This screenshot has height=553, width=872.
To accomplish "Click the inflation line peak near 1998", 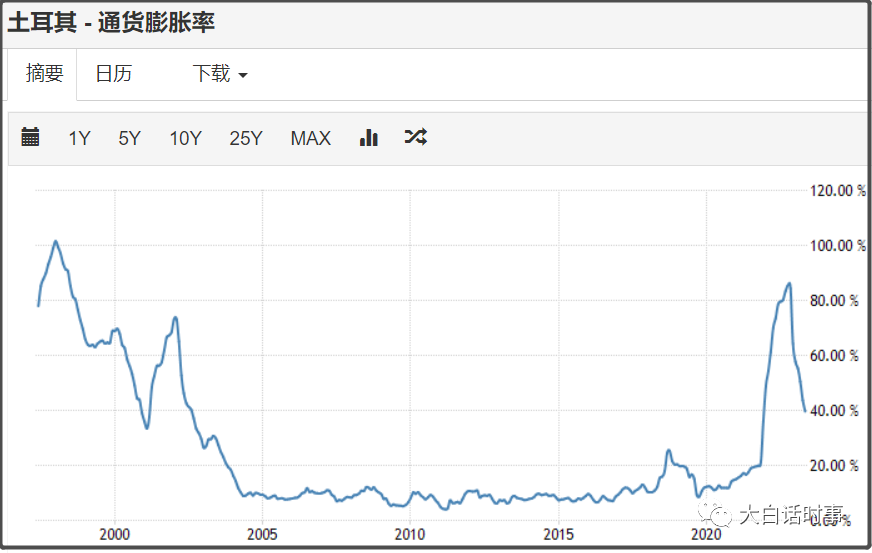I will [x=56, y=241].
